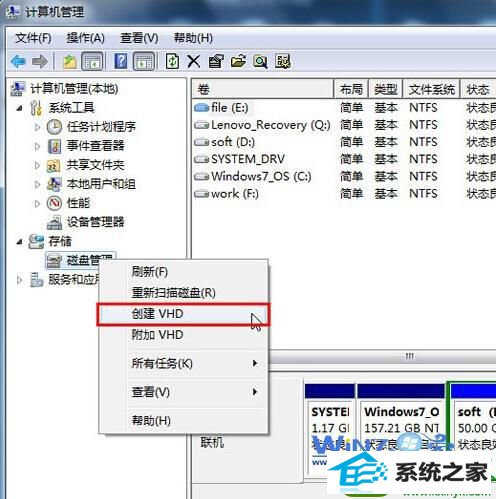Open the 查看(V) menu bar item
Screen dimensions: 496x499
coord(139,38)
